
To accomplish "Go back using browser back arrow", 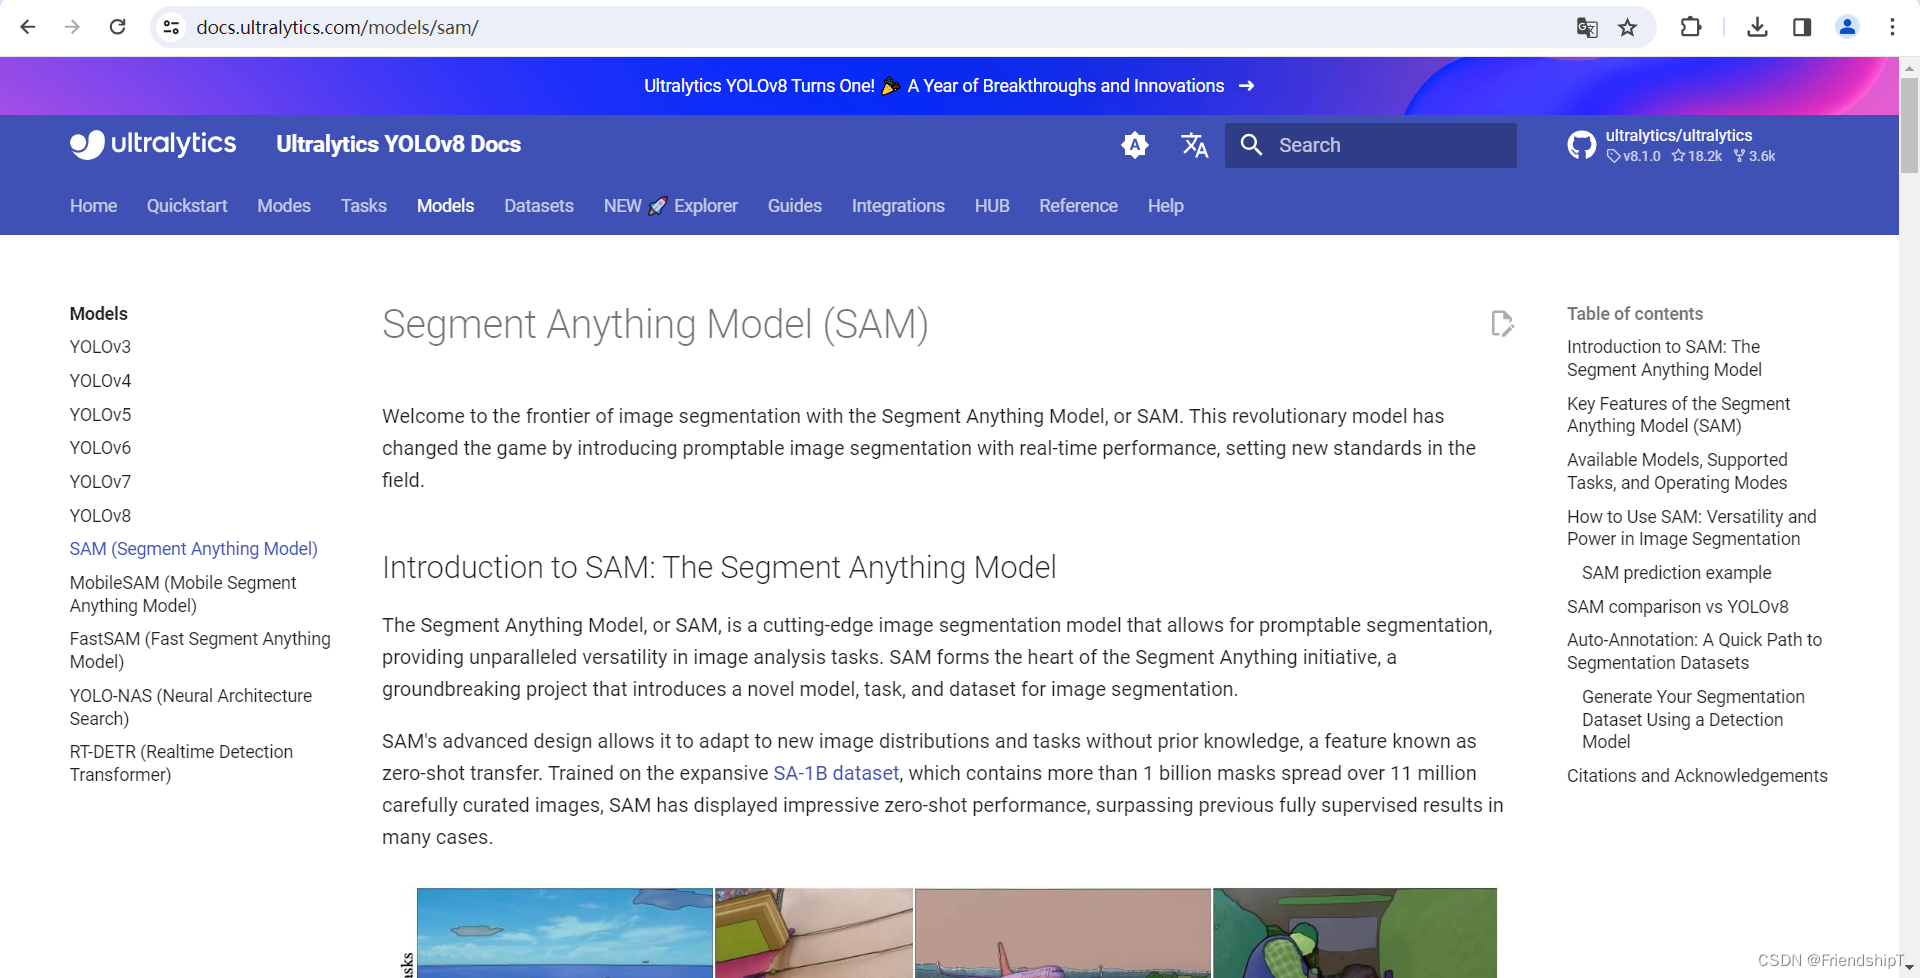I will (28, 27).
